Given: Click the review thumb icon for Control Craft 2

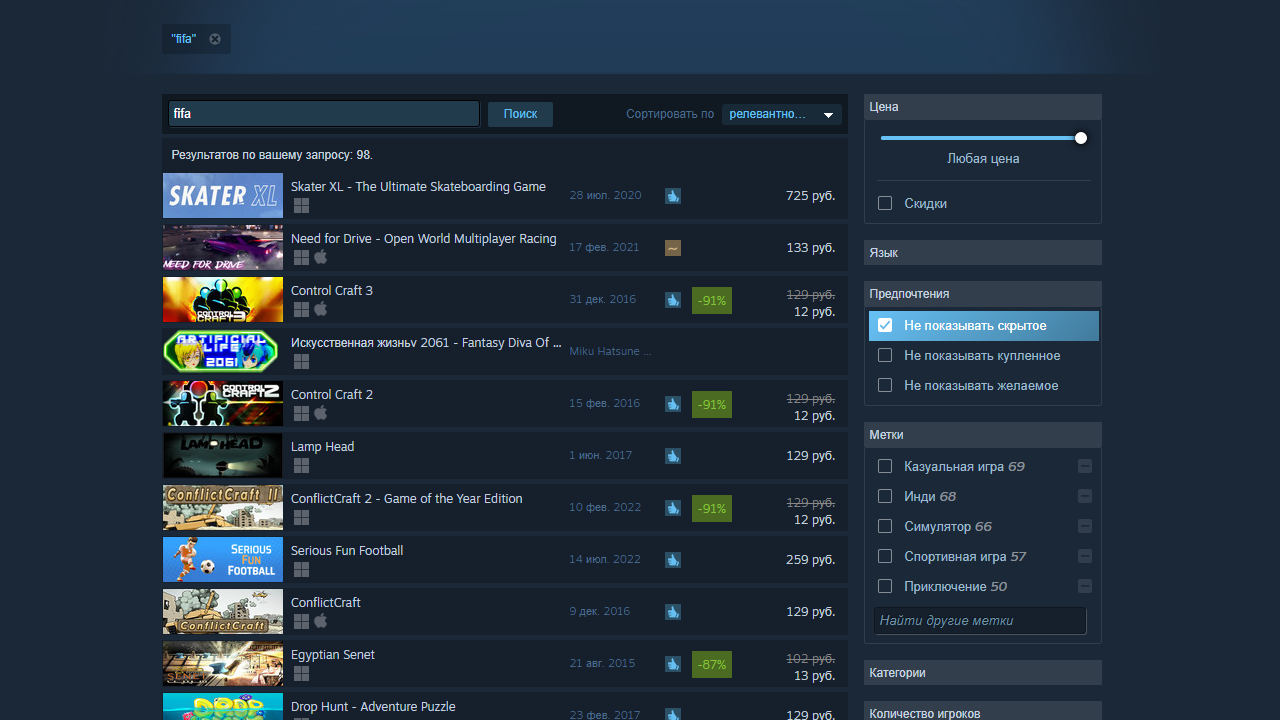Looking at the screenshot, I should click(673, 404).
